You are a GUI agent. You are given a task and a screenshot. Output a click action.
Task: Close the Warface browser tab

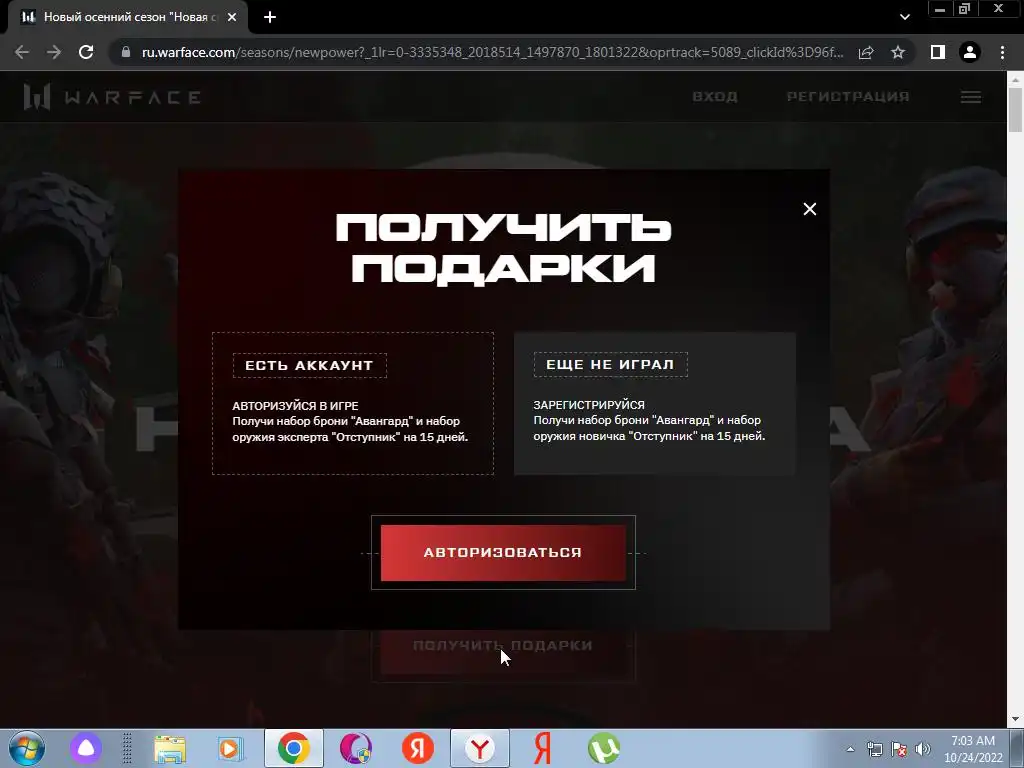pyautogui.click(x=232, y=17)
